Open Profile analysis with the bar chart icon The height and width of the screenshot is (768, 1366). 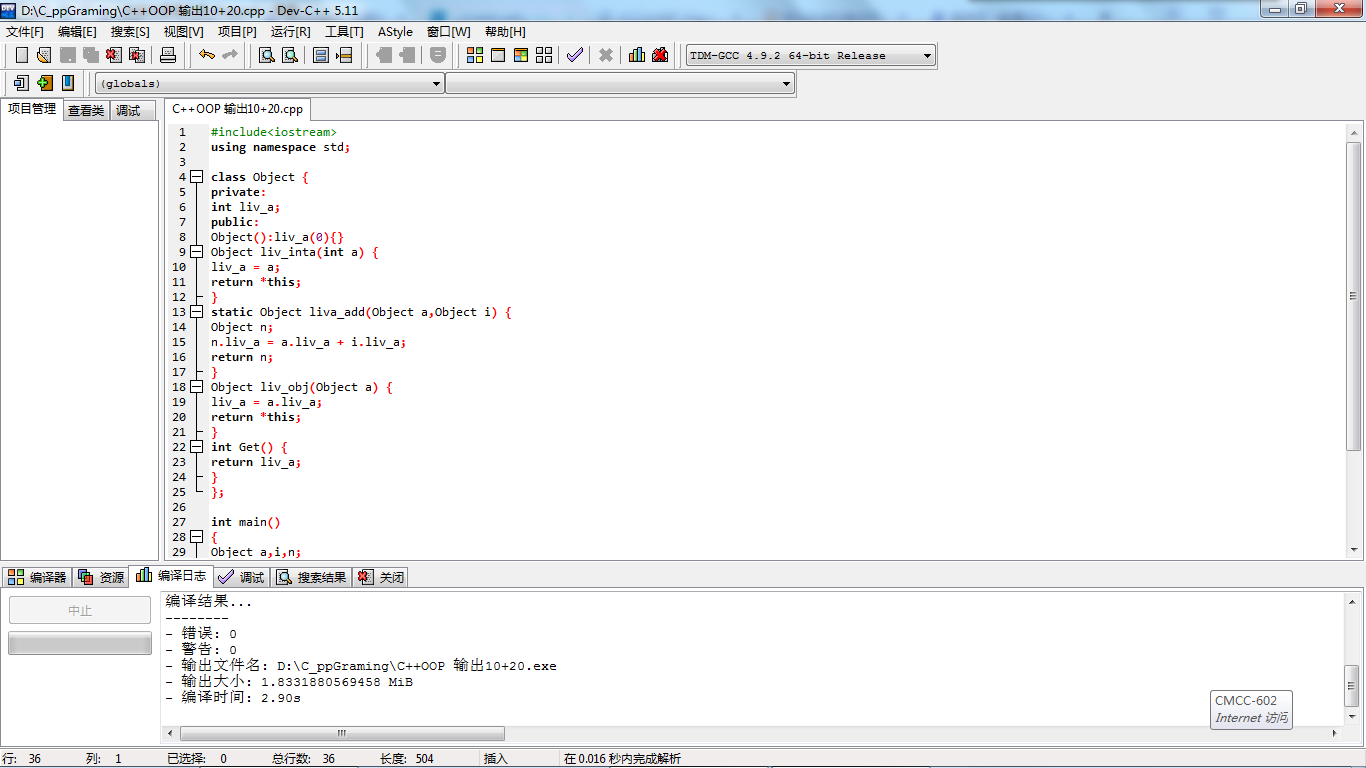(x=637, y=55)
